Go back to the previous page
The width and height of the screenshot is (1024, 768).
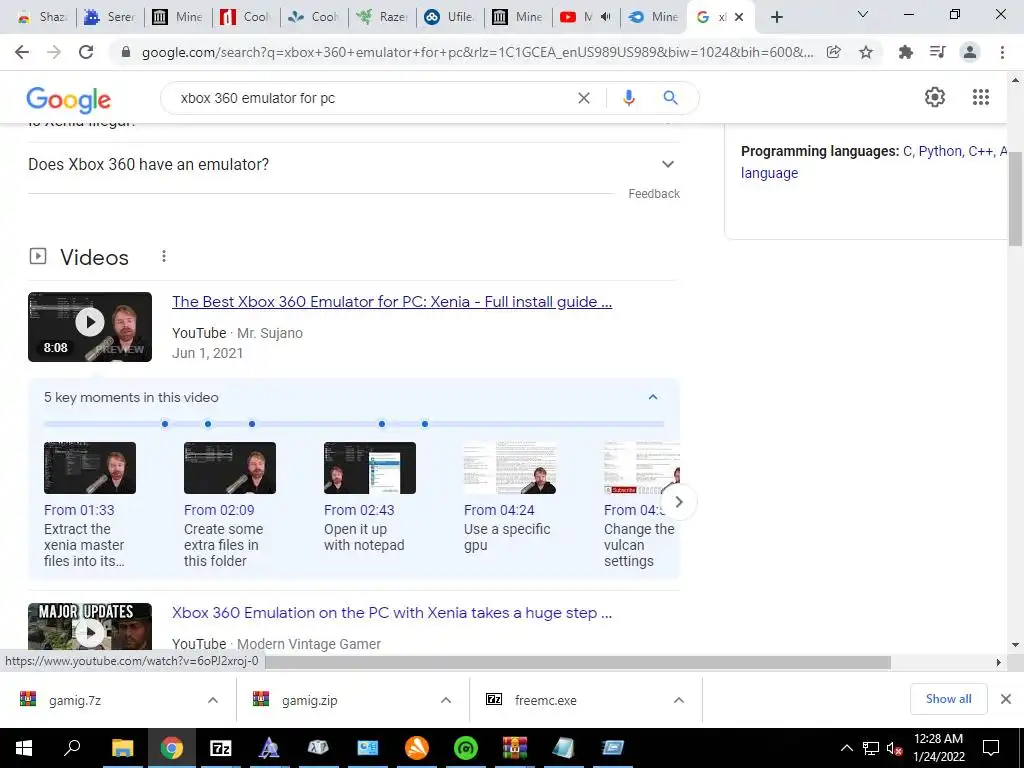[x=22, y=52]
